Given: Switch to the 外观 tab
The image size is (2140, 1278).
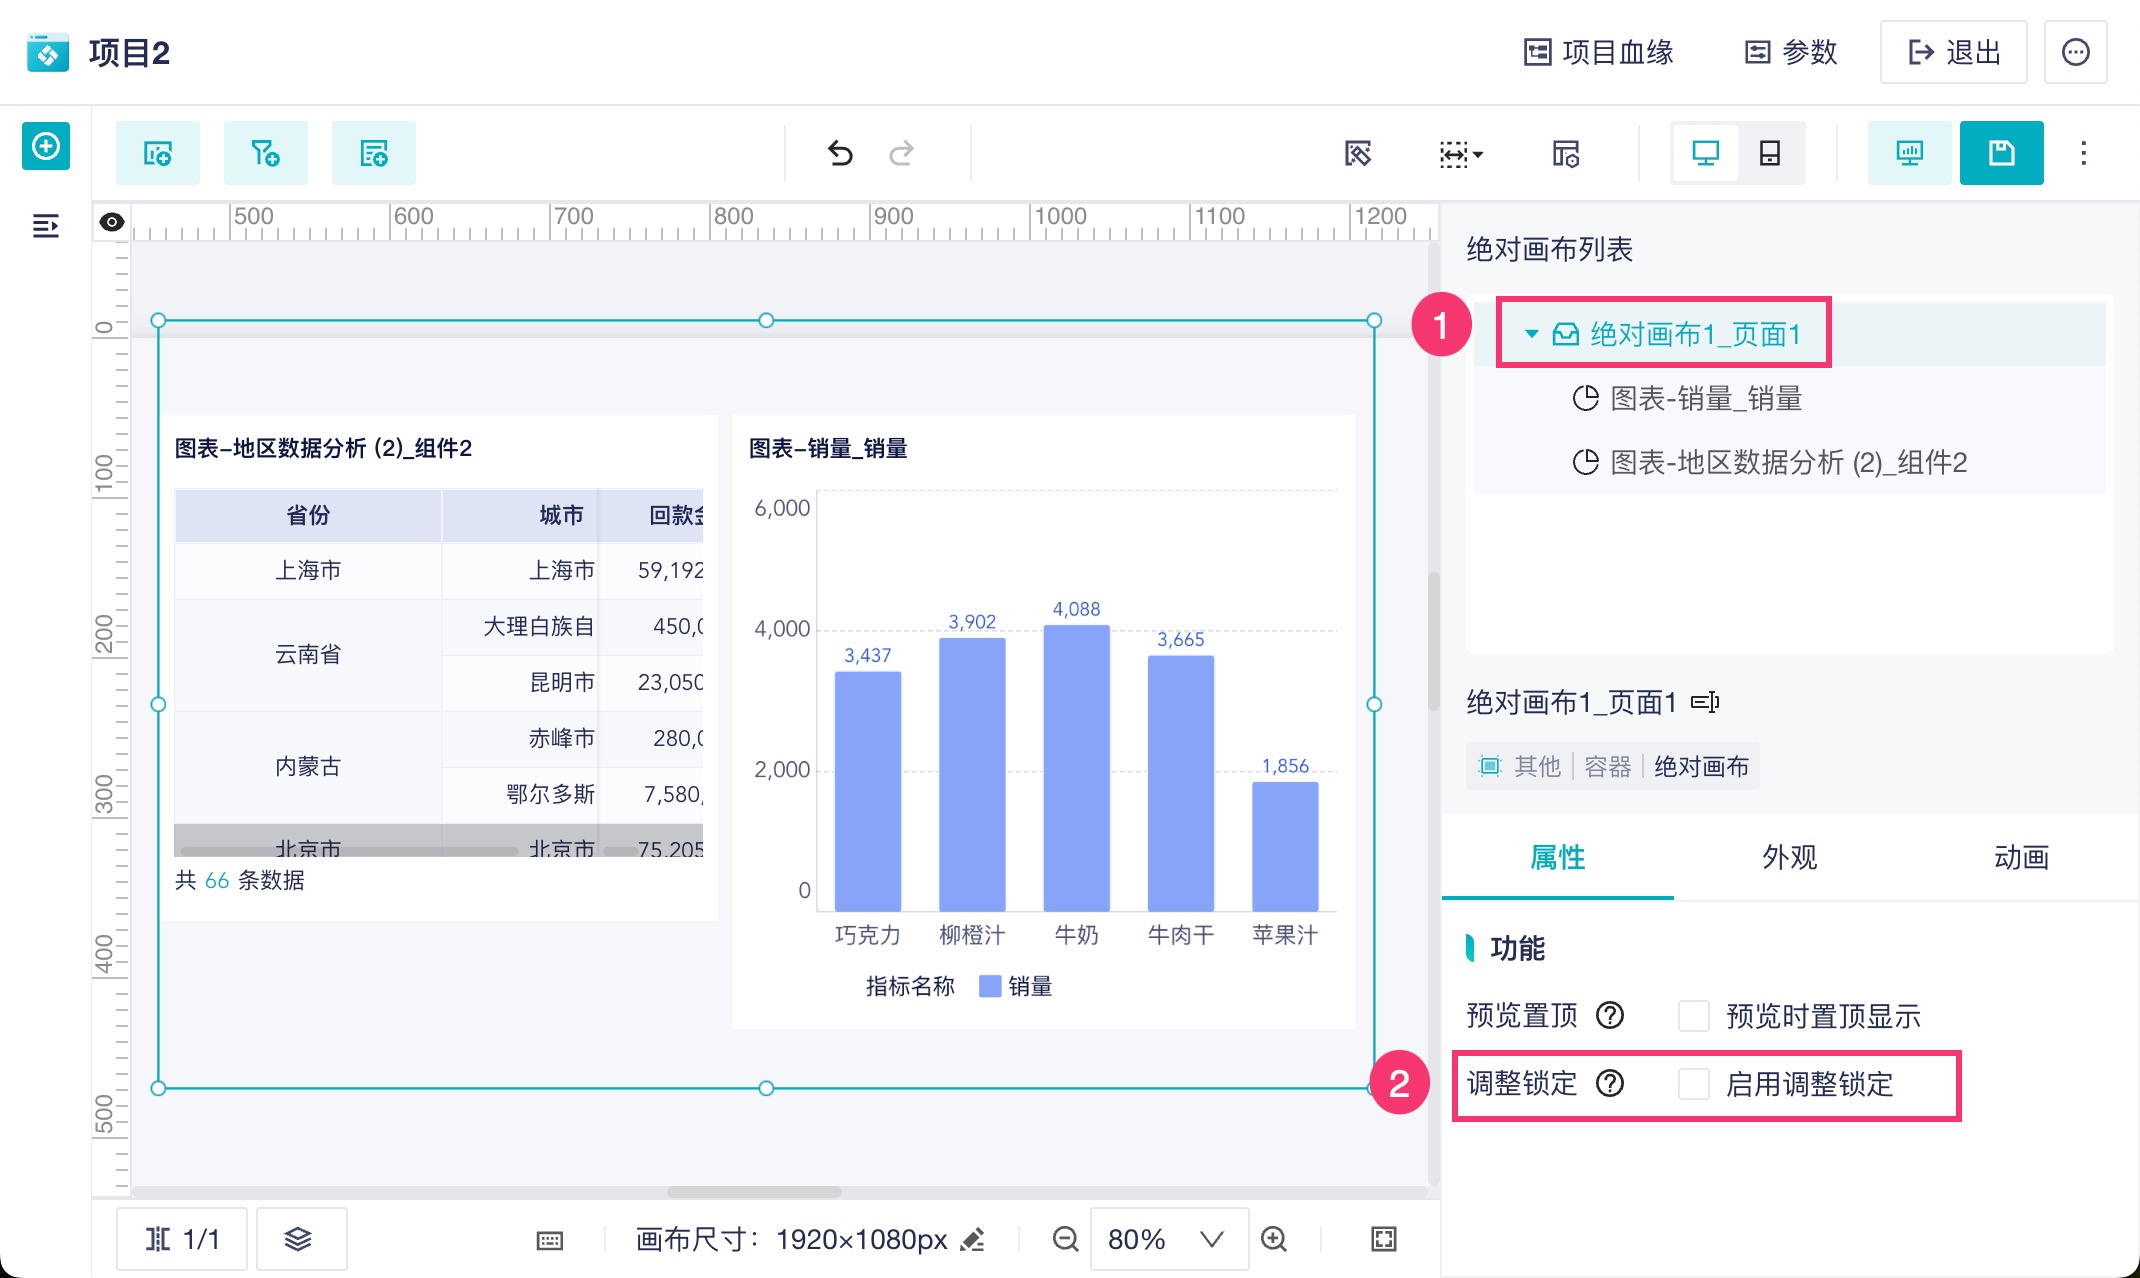Looking at the screenshot, I should point(1789,857).
